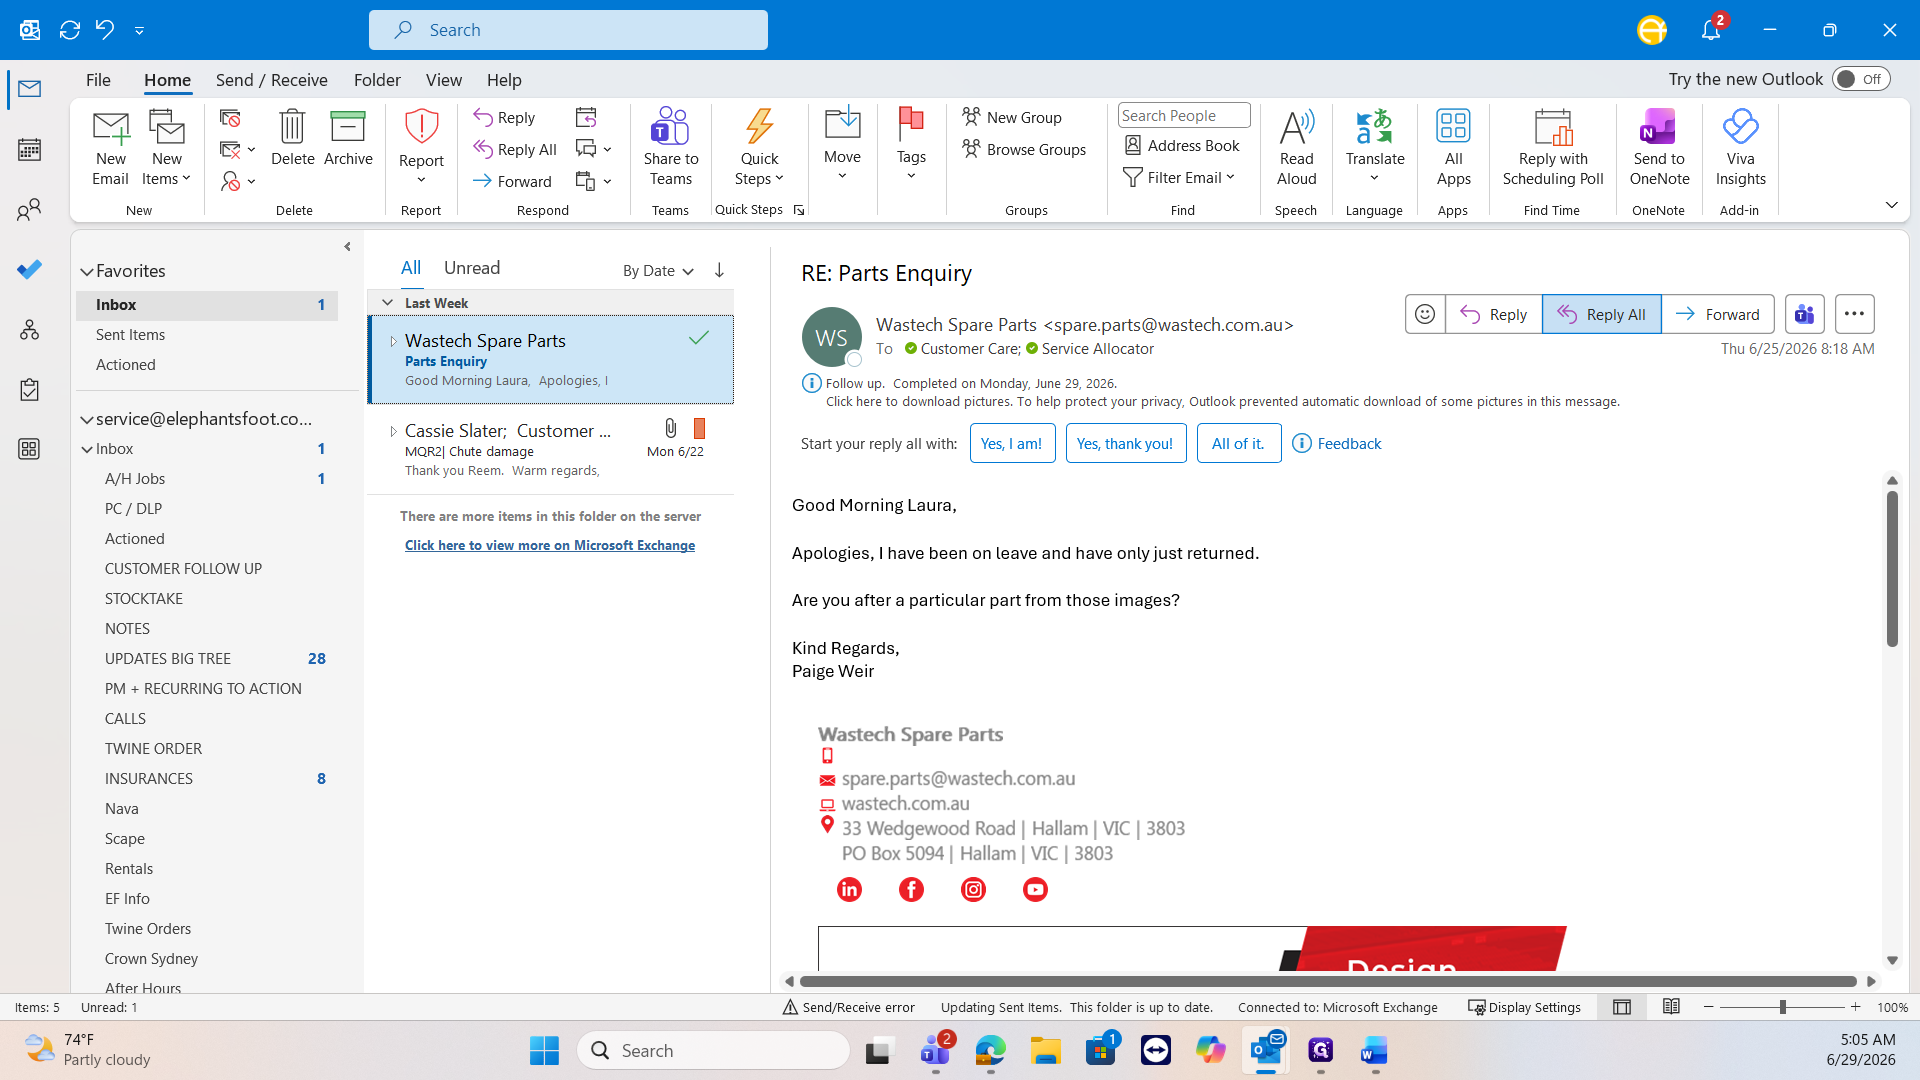Image resolution: width=1920 pixels, height=1080 pixels.
Task: Open the Filter Email dropdown
Action: pos(1180,178)
